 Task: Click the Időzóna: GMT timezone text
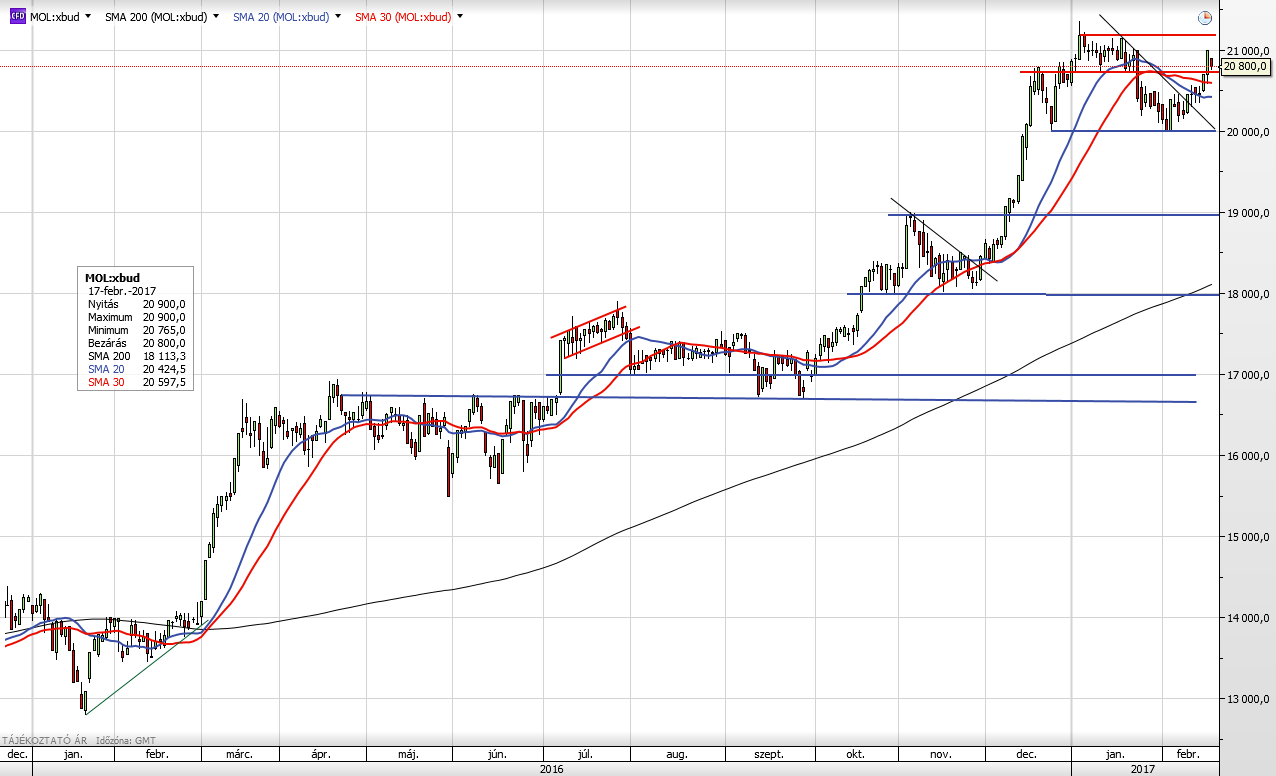click(x=126, y=740)
